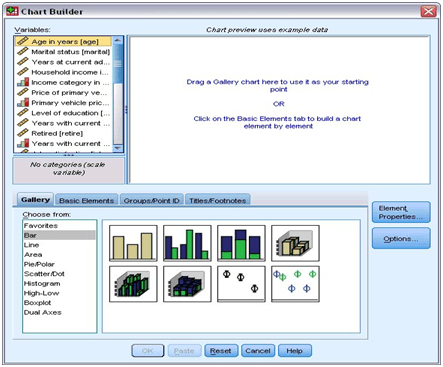Click the Reset button

pyautogui.click(x=221, y=351)
